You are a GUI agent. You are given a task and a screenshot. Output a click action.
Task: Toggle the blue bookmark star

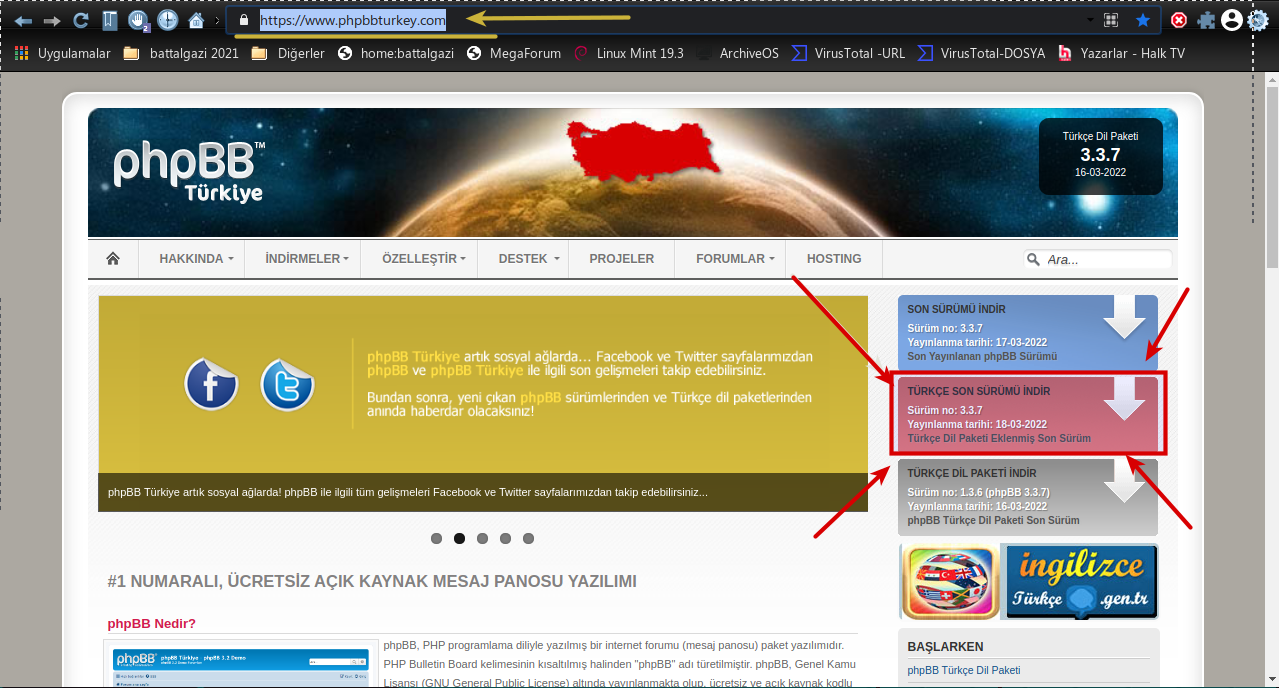coord(1142,20)
